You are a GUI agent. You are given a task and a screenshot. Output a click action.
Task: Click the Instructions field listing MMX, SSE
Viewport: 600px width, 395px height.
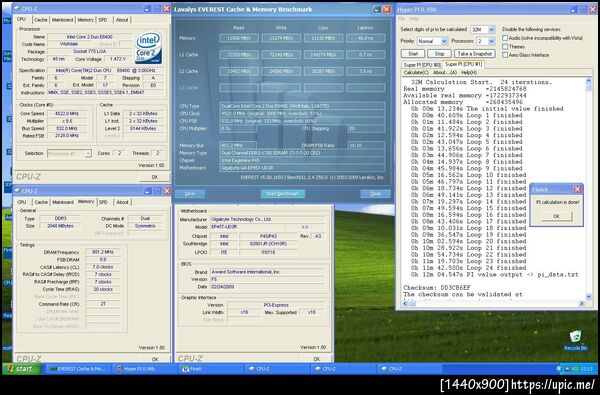106,93
